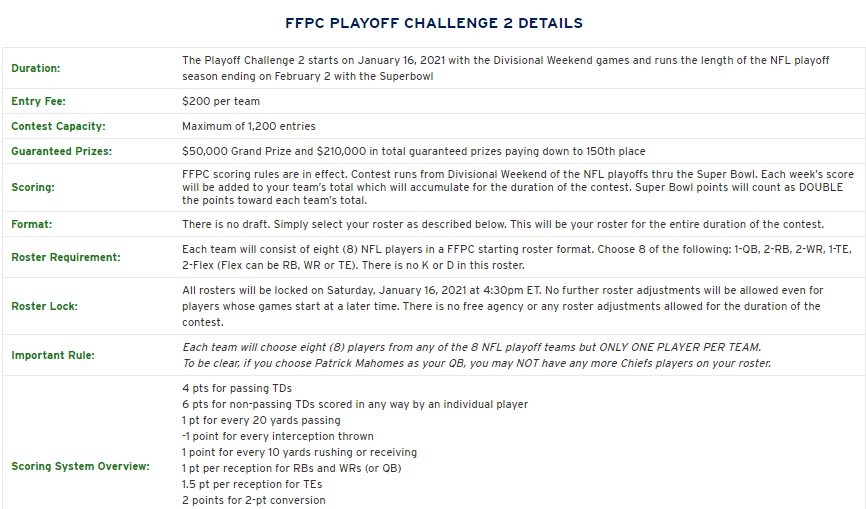This screenshot has width=866, height=509.
Task: Click the Roster Lock label
Action: 45,306
